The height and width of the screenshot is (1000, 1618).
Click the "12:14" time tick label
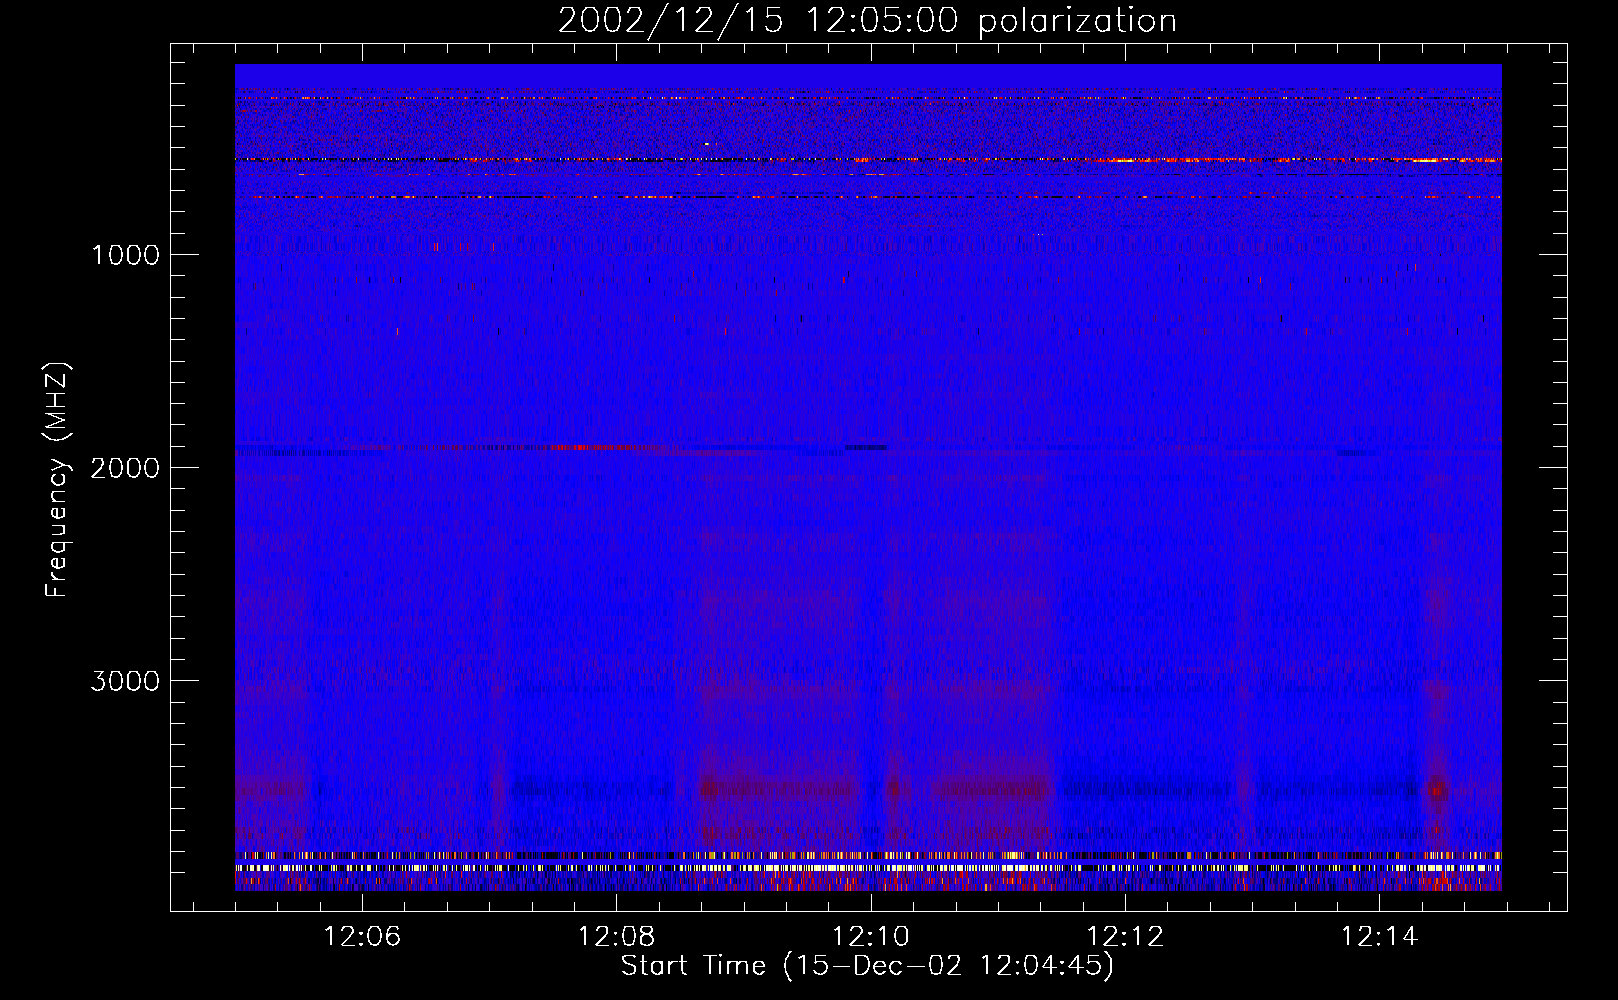click(x=1380, y=937)
